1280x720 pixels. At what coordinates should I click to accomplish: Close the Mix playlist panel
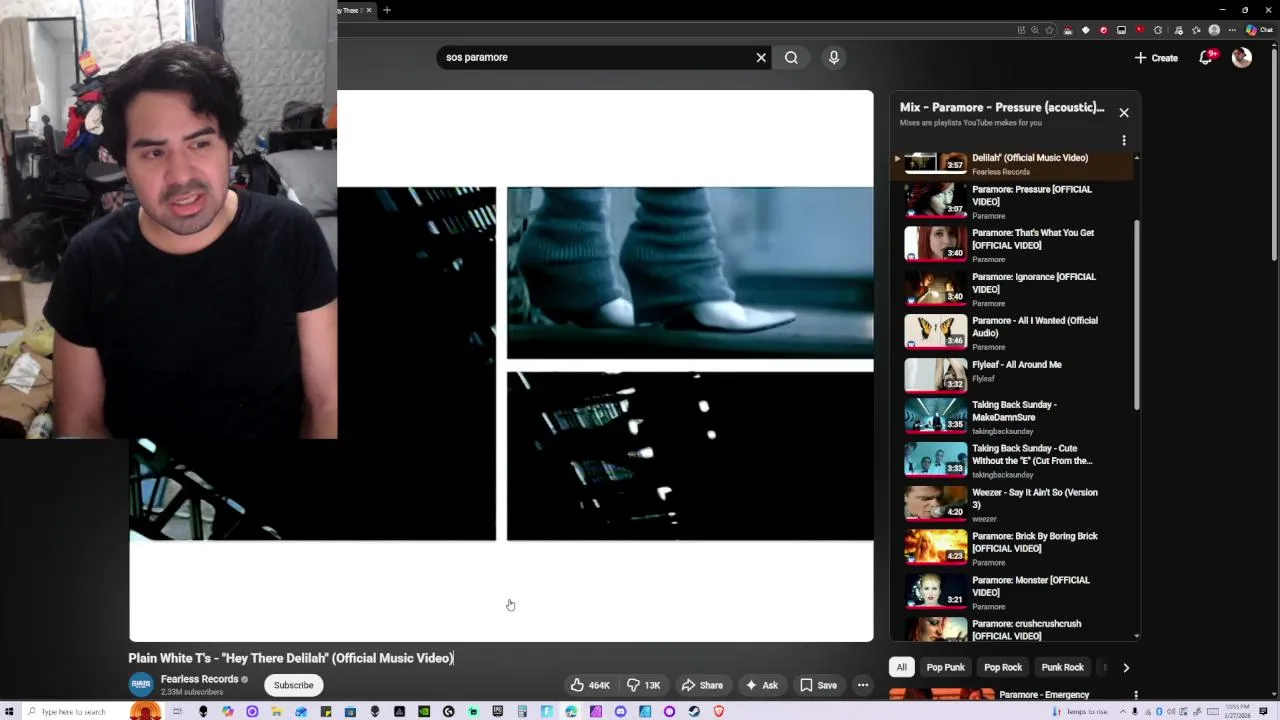[1124, 112]
